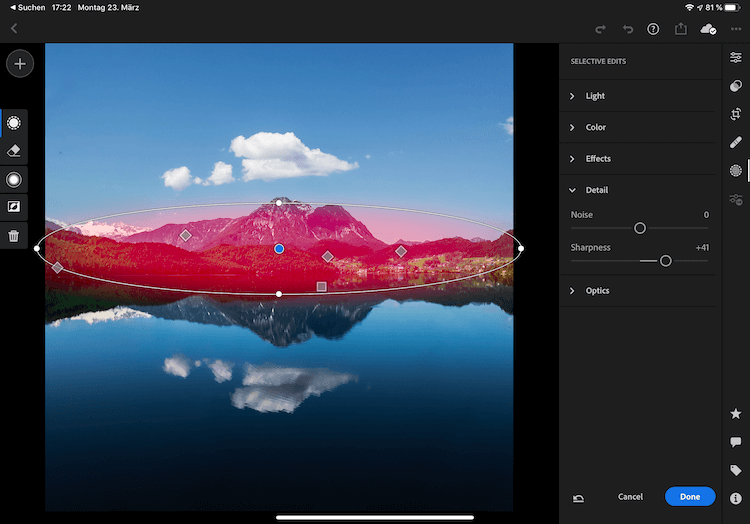This screenshot has width=750, height=524.
Task: Tap the battery indicator in status bar
Action: [732, 8]
